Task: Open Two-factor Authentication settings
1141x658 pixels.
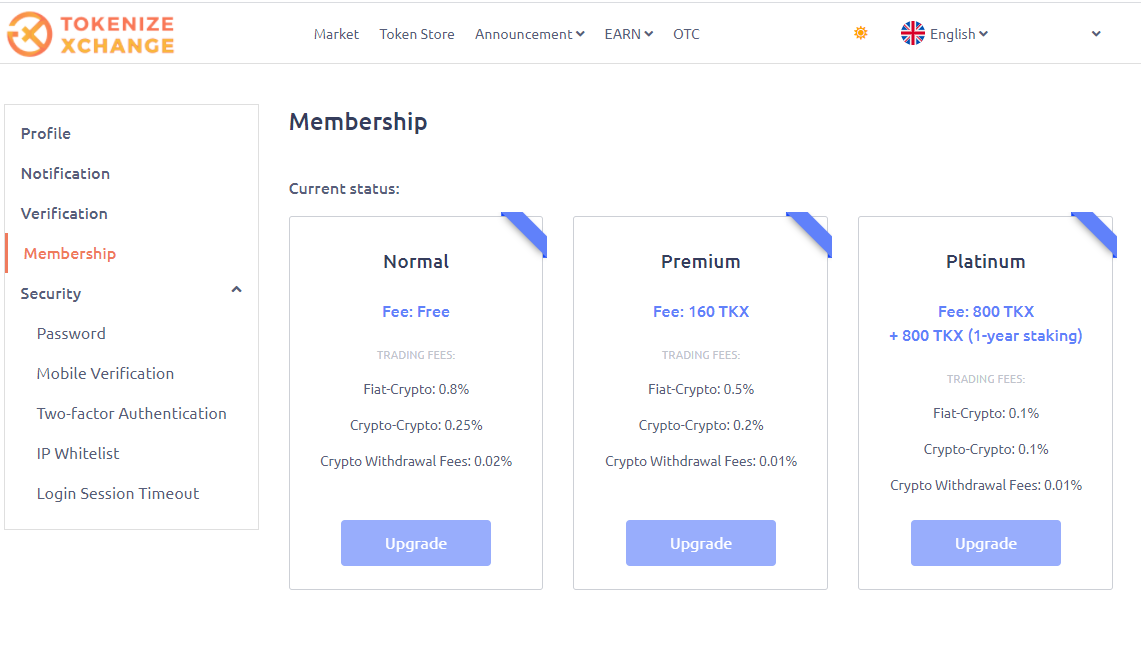Action: point(132,413)
